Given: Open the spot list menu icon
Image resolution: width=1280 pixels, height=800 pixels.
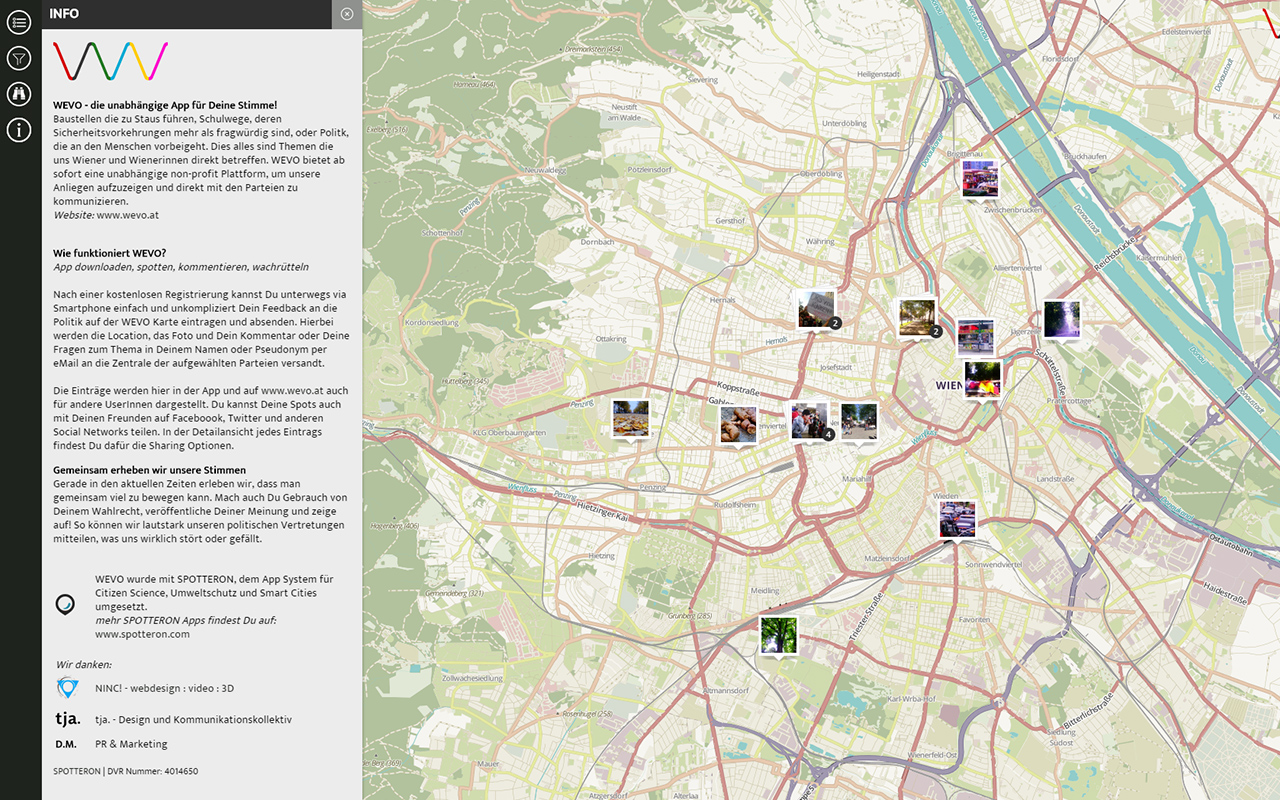Looking at the screenshot, I should coord(19,23).
